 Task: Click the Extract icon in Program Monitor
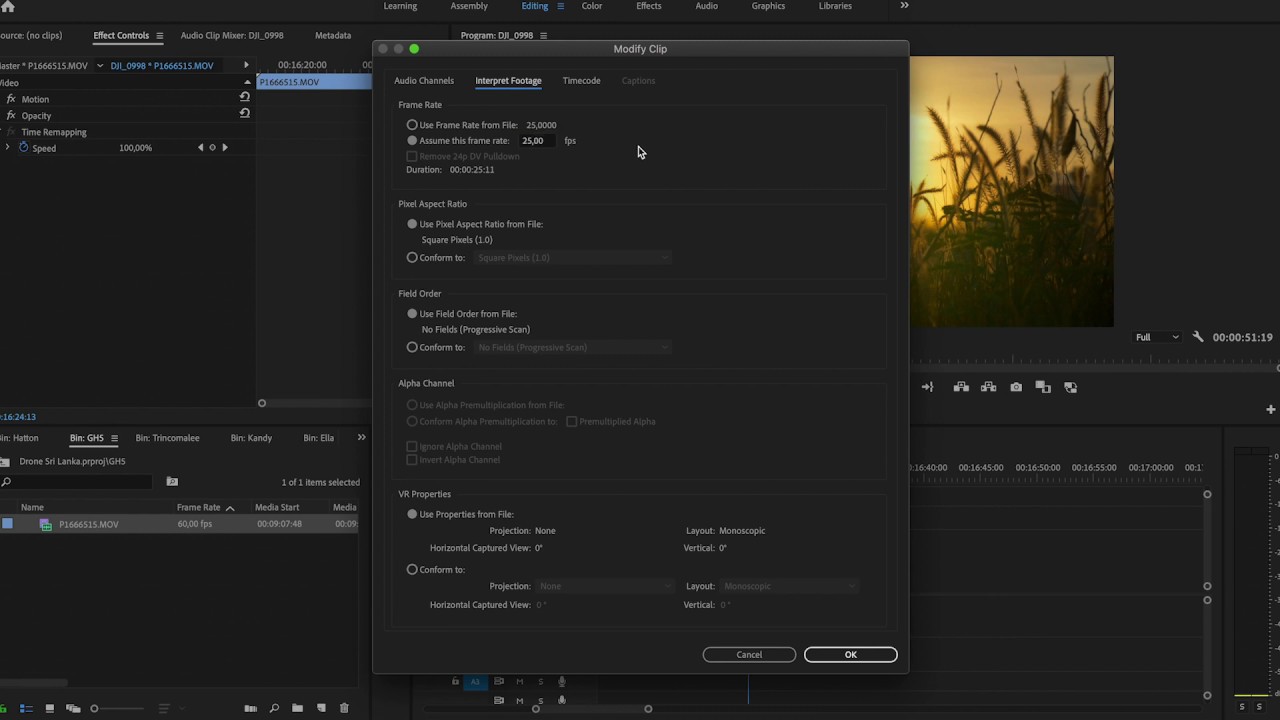pyautogui.click(x=988, y=387)
